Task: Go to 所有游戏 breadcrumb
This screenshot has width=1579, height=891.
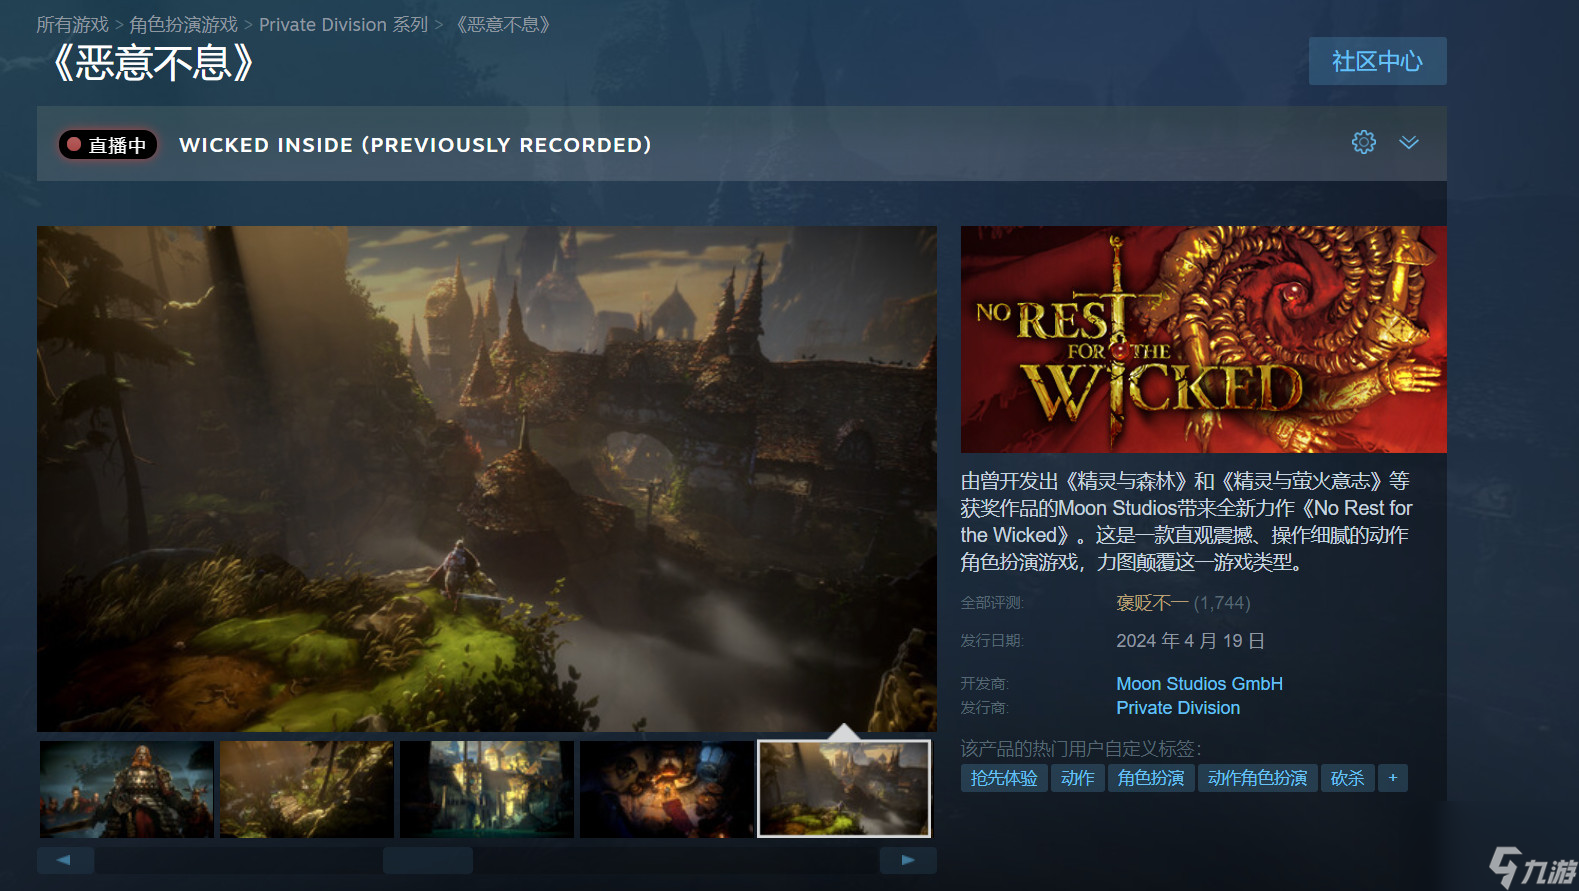Action: pyautogui.click(x=72, y=24)
